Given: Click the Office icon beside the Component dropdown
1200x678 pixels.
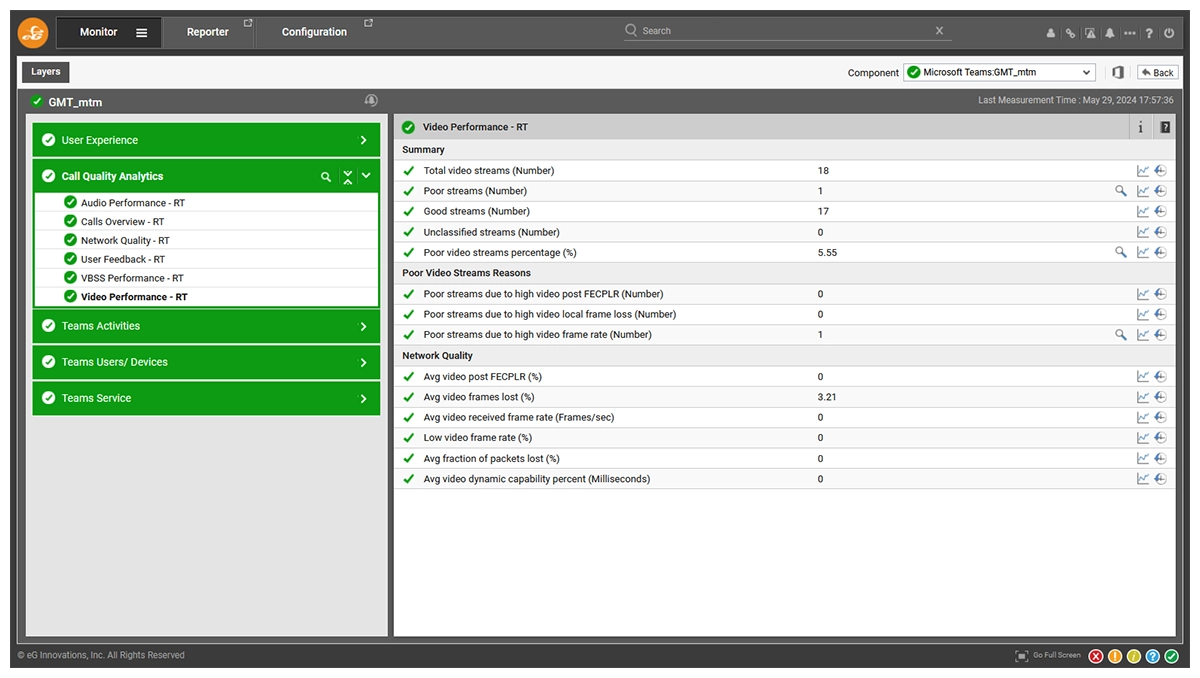Looking at the screenshot, I should tap(1118, 72).
